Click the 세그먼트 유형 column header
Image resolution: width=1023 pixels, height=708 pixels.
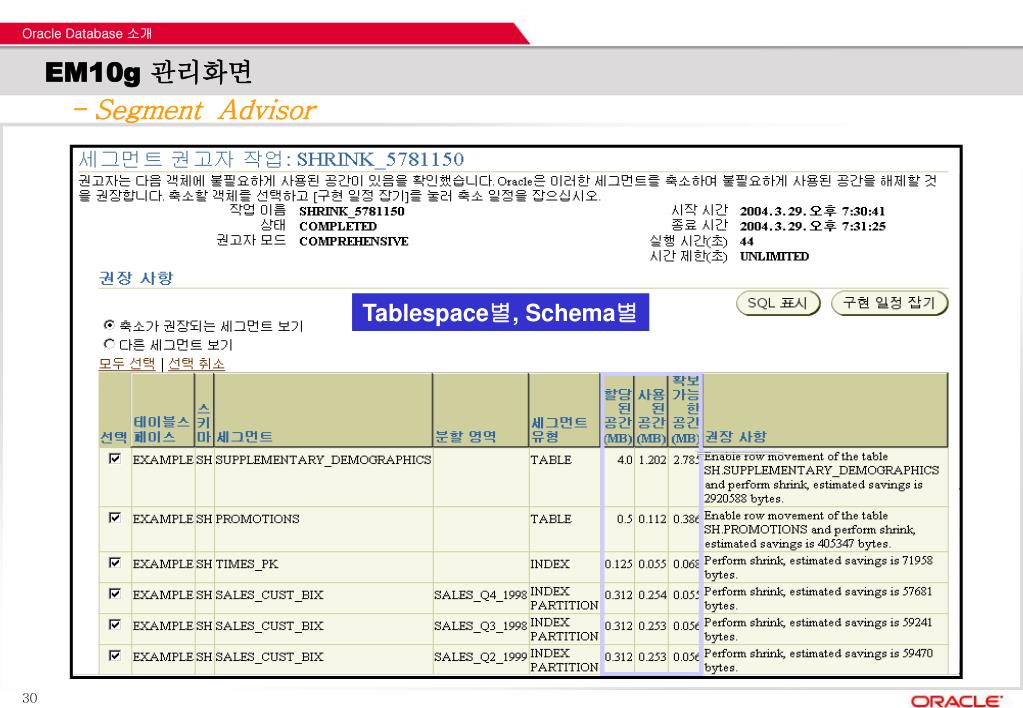point(558,429)
